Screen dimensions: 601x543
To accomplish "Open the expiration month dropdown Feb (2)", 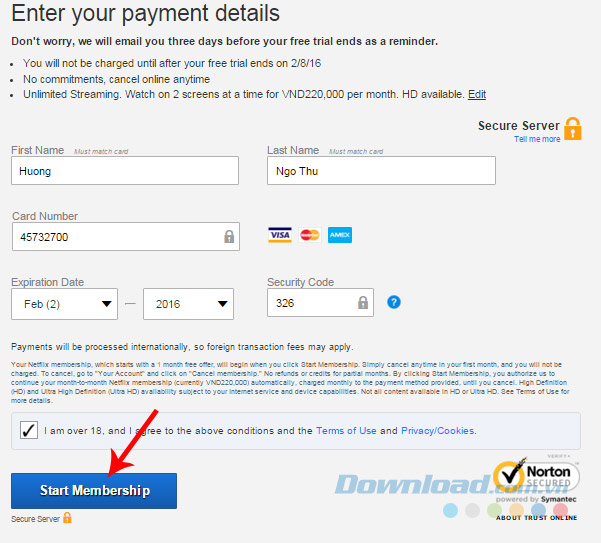I will [x=64, y=304].
